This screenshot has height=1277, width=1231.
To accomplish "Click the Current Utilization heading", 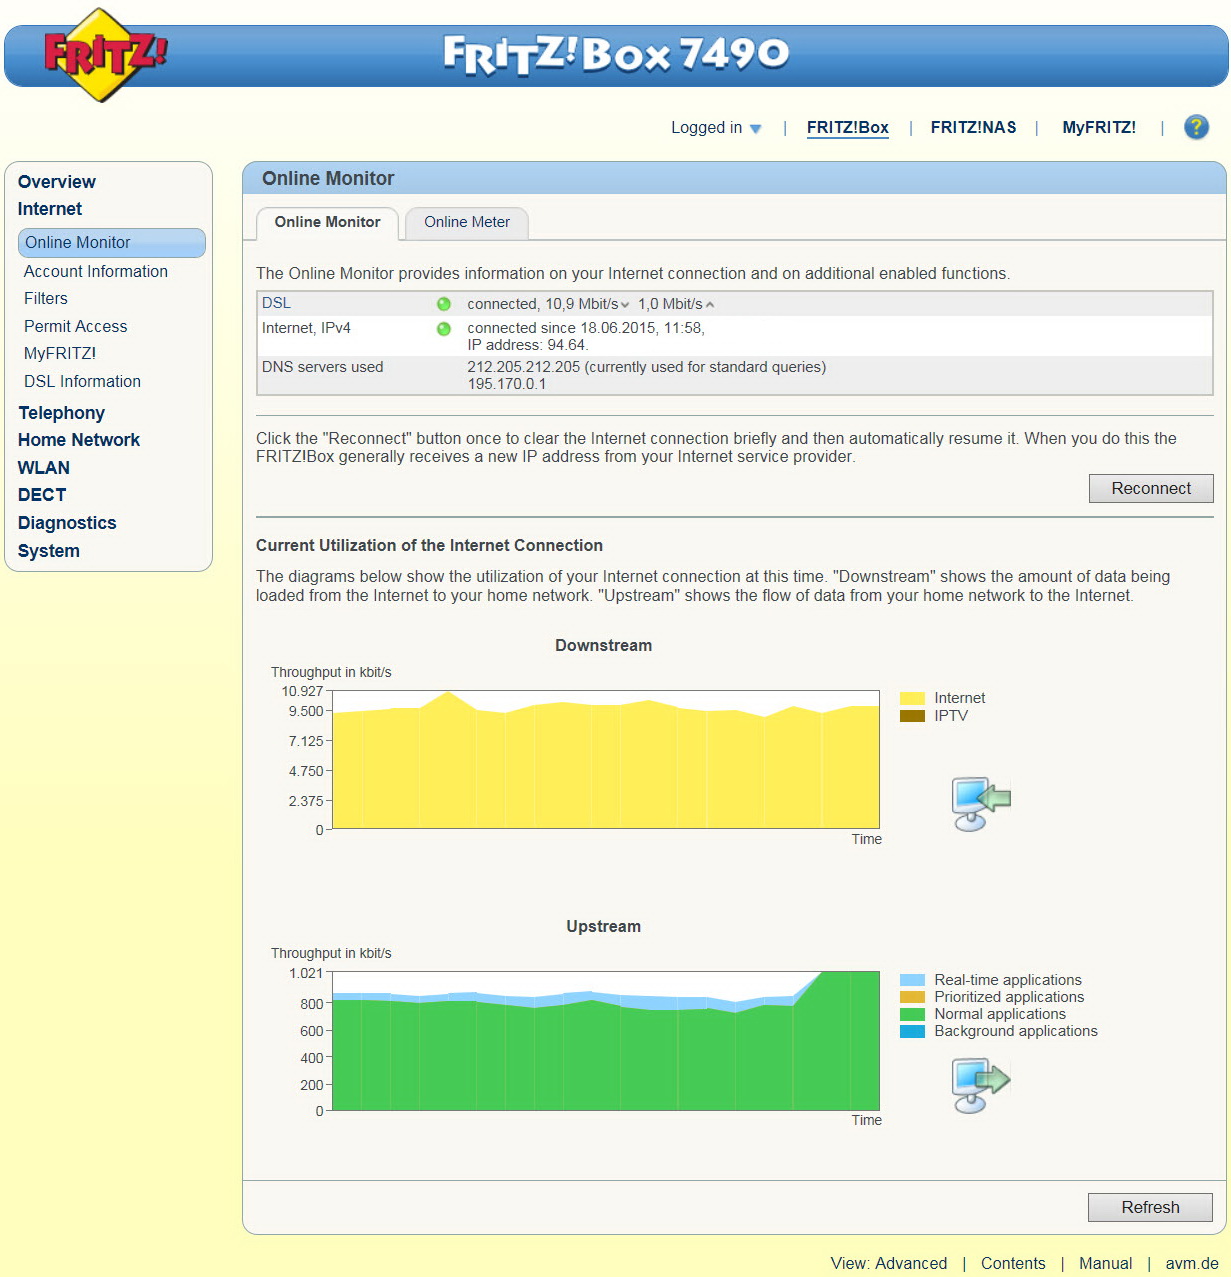I will [x=429, y=545].
